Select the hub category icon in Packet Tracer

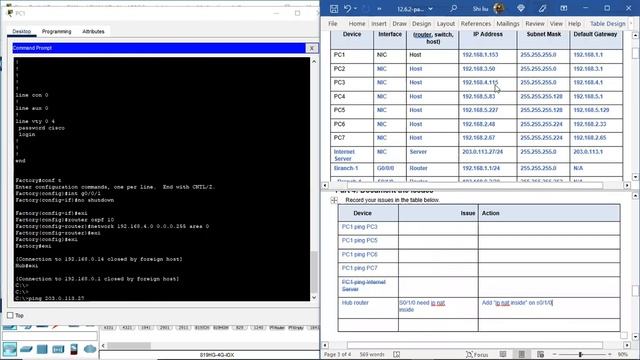(42, 349)
